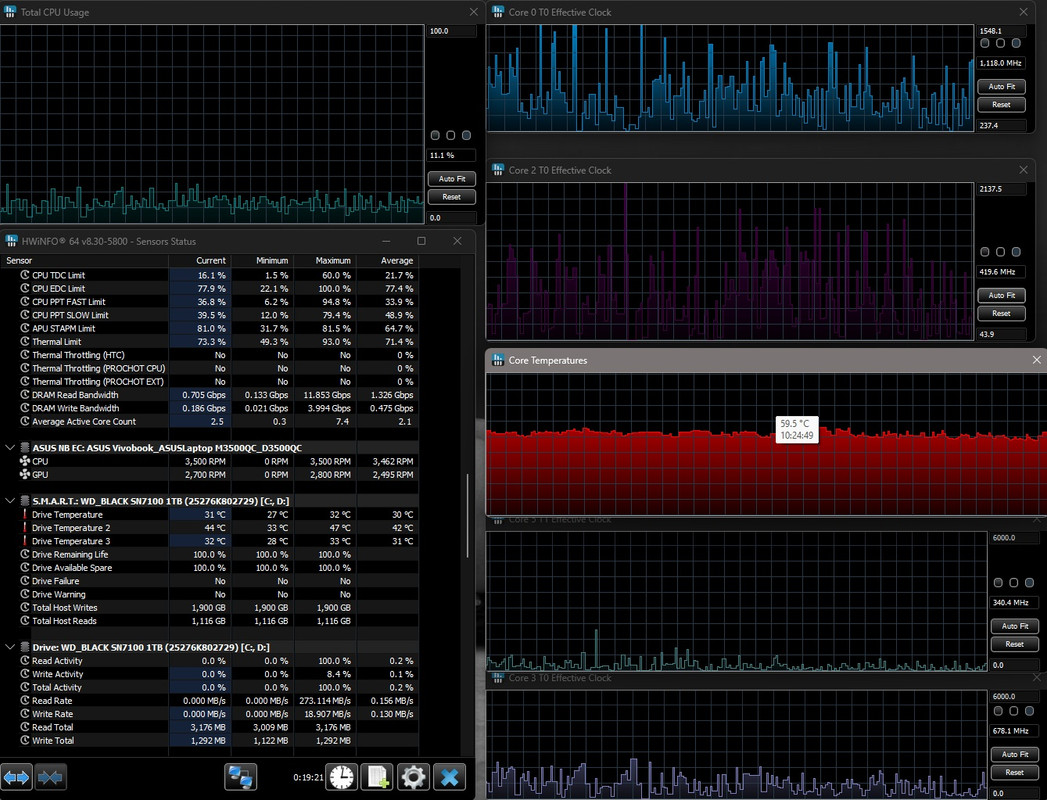
Task: Click the 1548.1 maximum field in Core 0 T0
Action: 1002,31
